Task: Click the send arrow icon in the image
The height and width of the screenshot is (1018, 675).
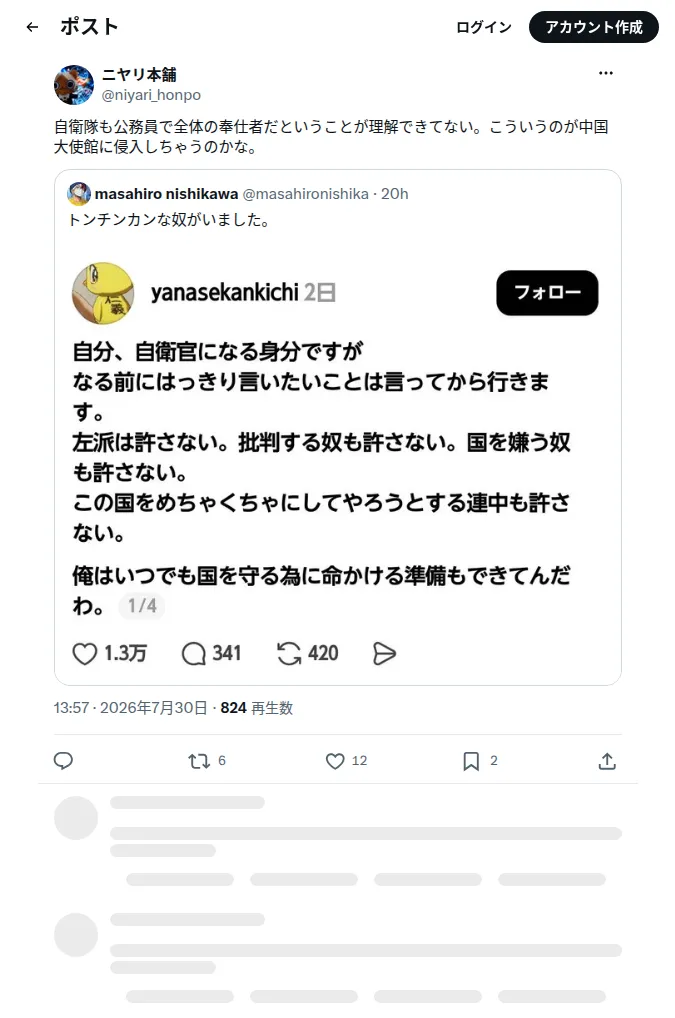Action: pyautogui.click(x=384, y=653)
